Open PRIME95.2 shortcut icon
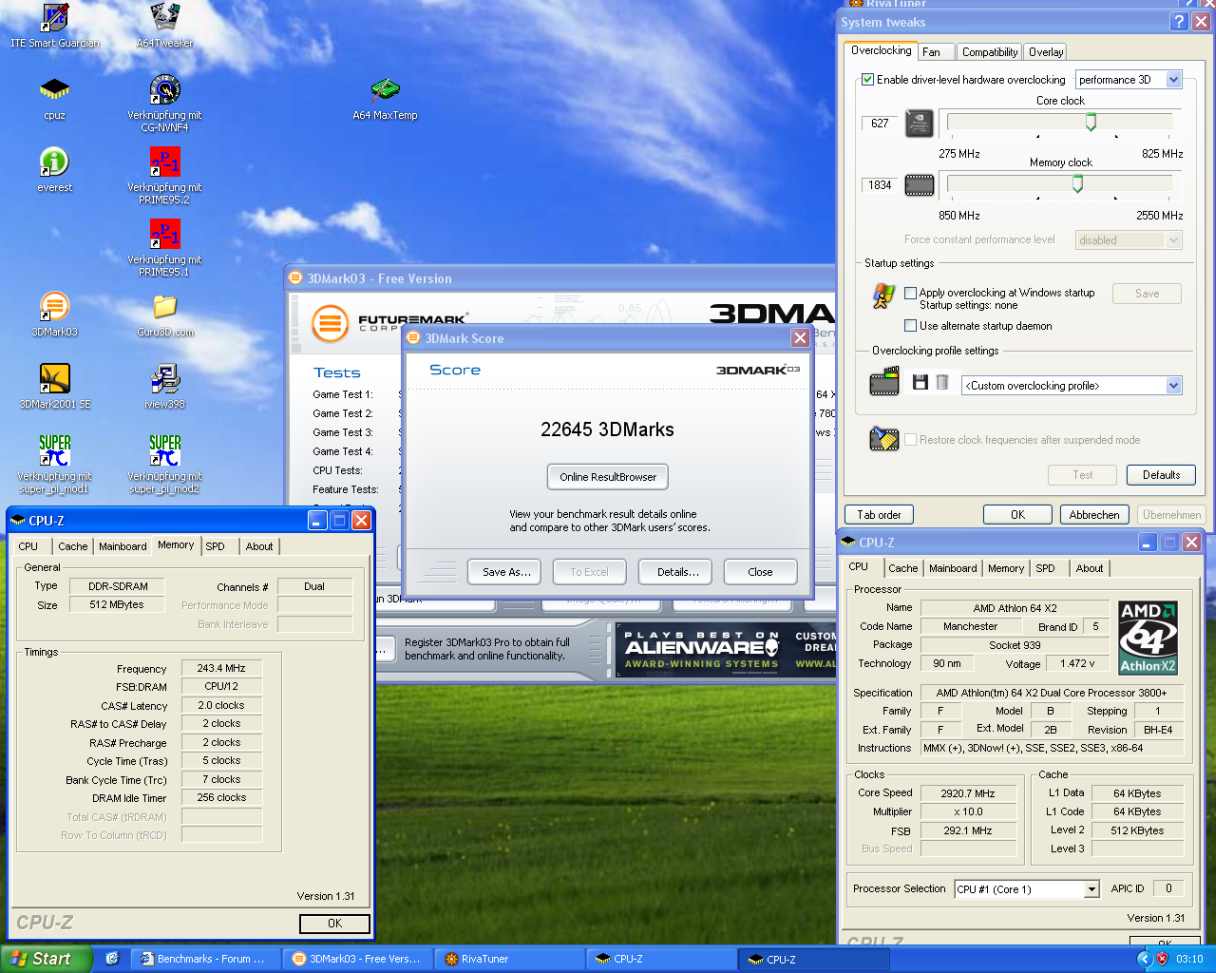Viewport: 1216px width, 973px height. pos(165,162)
